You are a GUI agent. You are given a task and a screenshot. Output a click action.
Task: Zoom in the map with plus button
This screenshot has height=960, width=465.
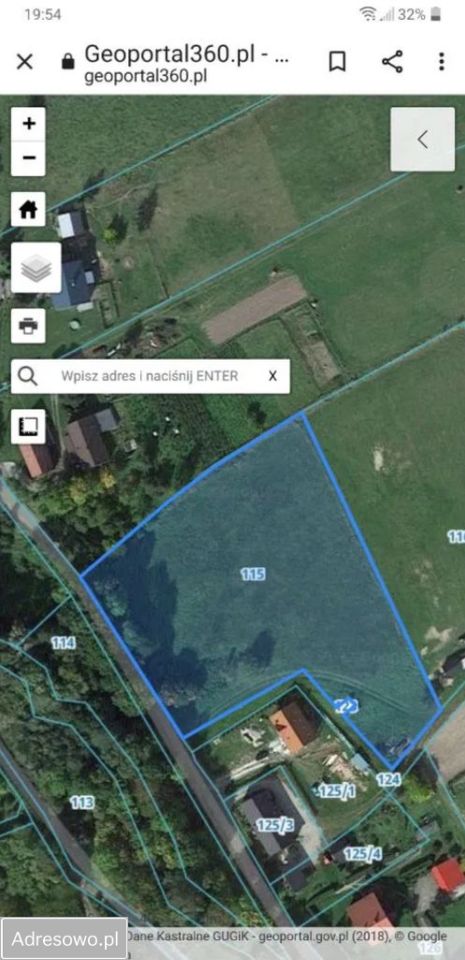pos(28,124)
